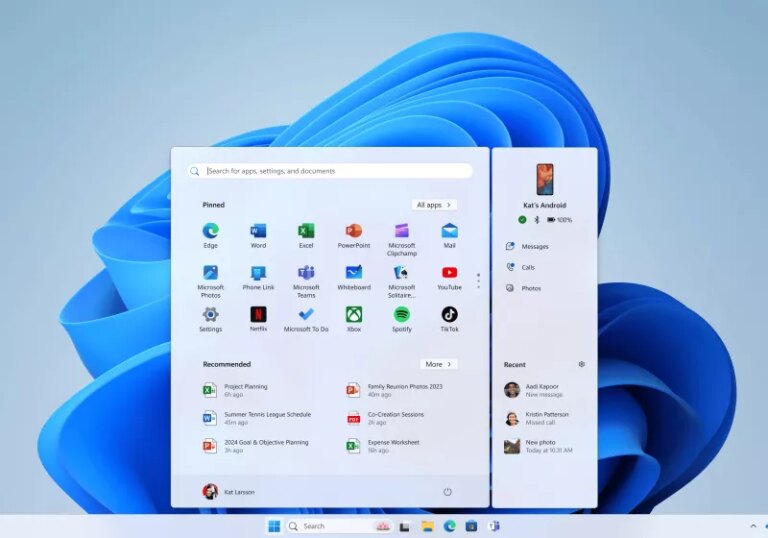Launch Microsoft Teams app

click(306, 273)
